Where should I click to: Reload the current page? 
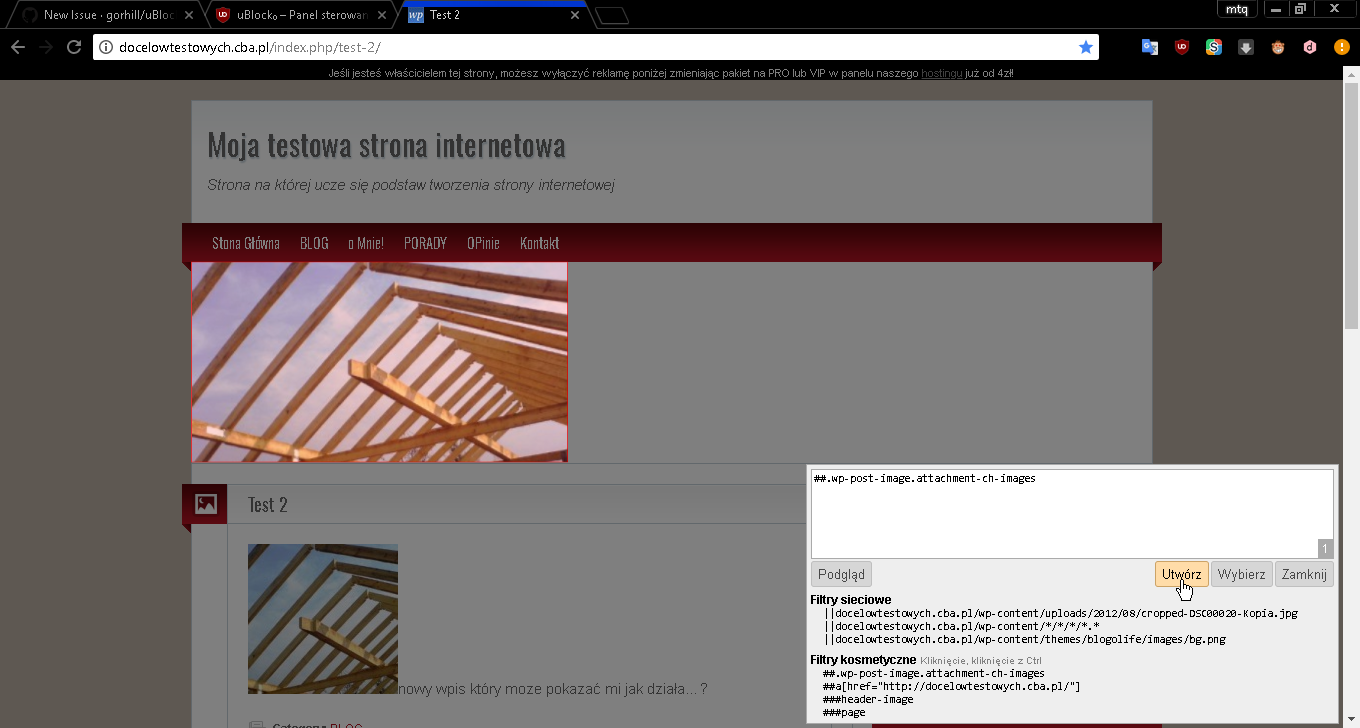pyautogui.click(x=73, y=47)
